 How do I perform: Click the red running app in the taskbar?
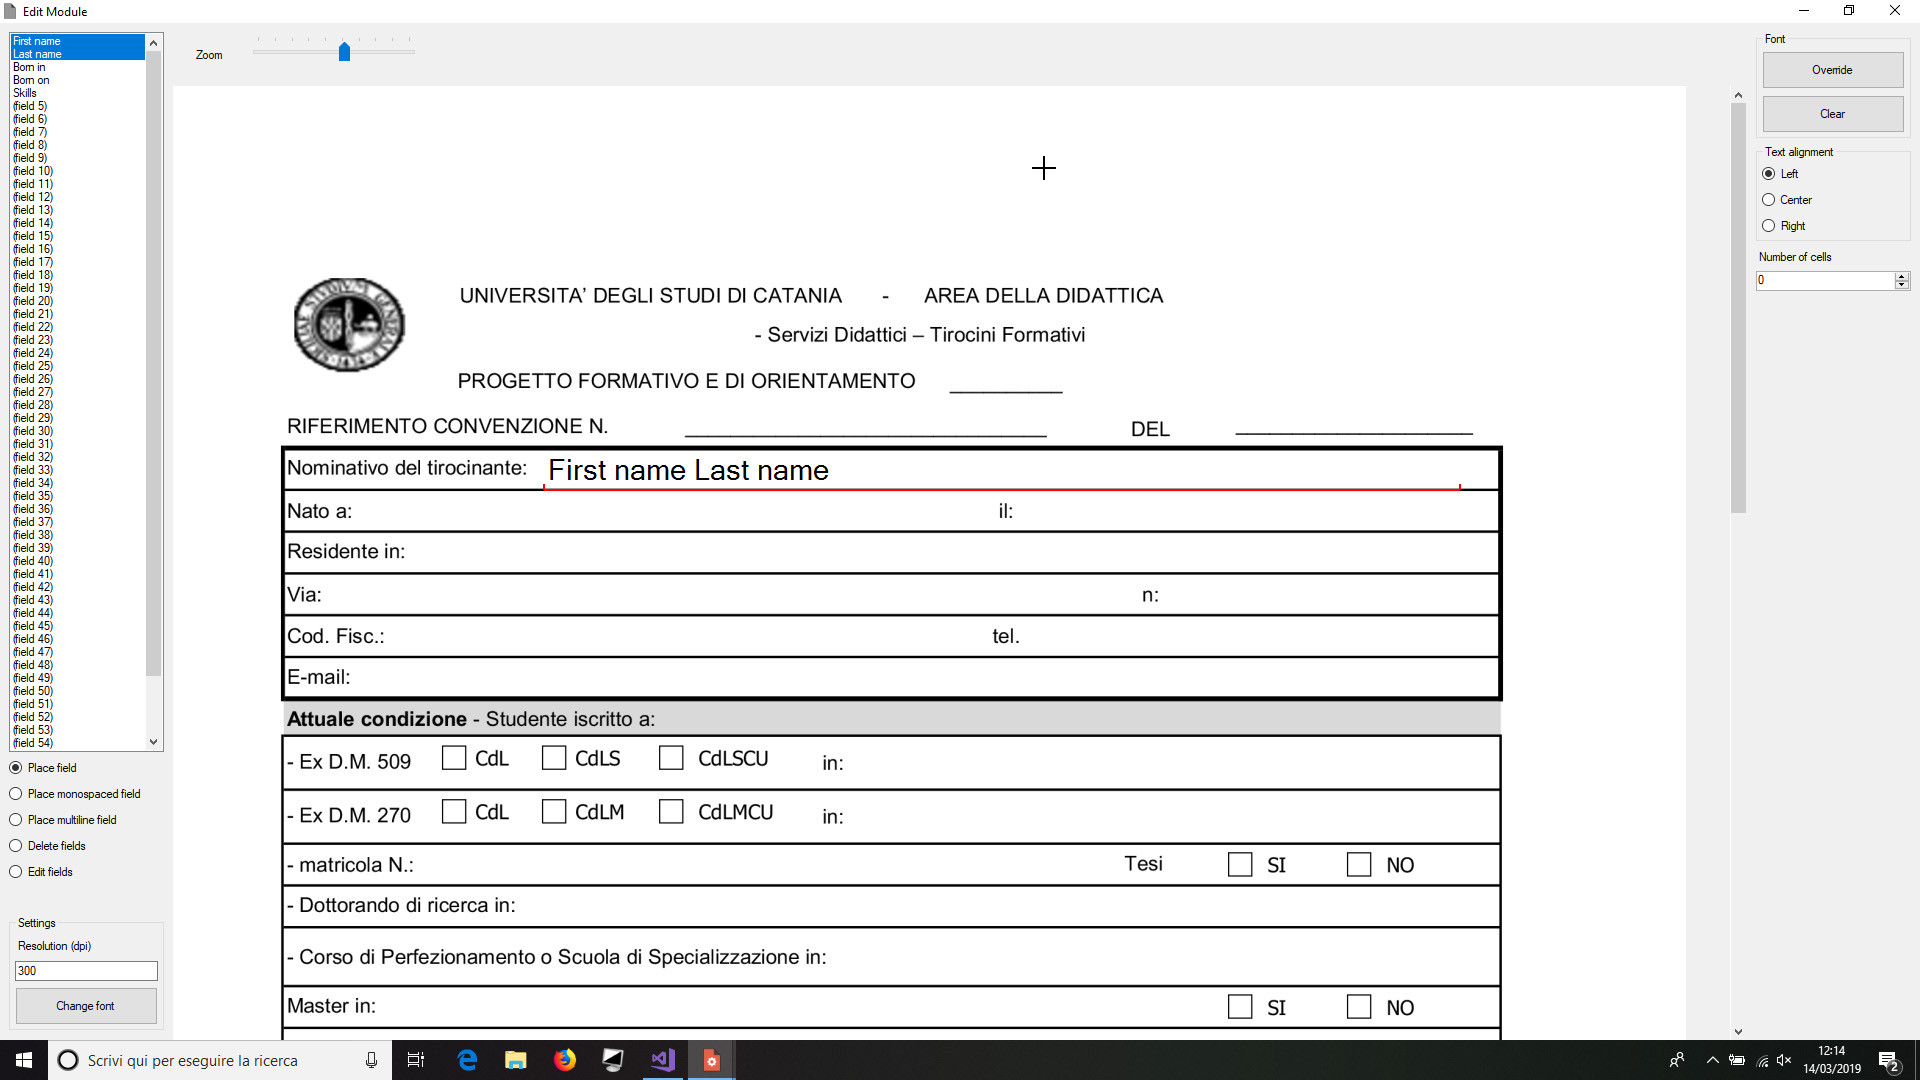[712, 1060]
